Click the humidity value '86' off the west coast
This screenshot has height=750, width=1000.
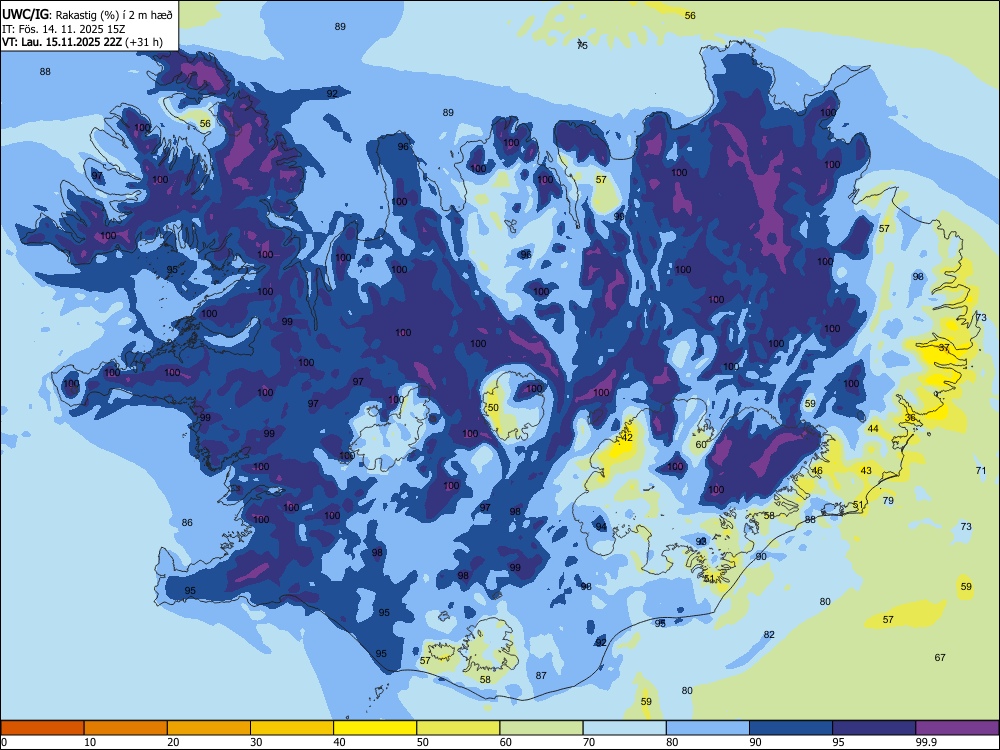pos(187,523)
